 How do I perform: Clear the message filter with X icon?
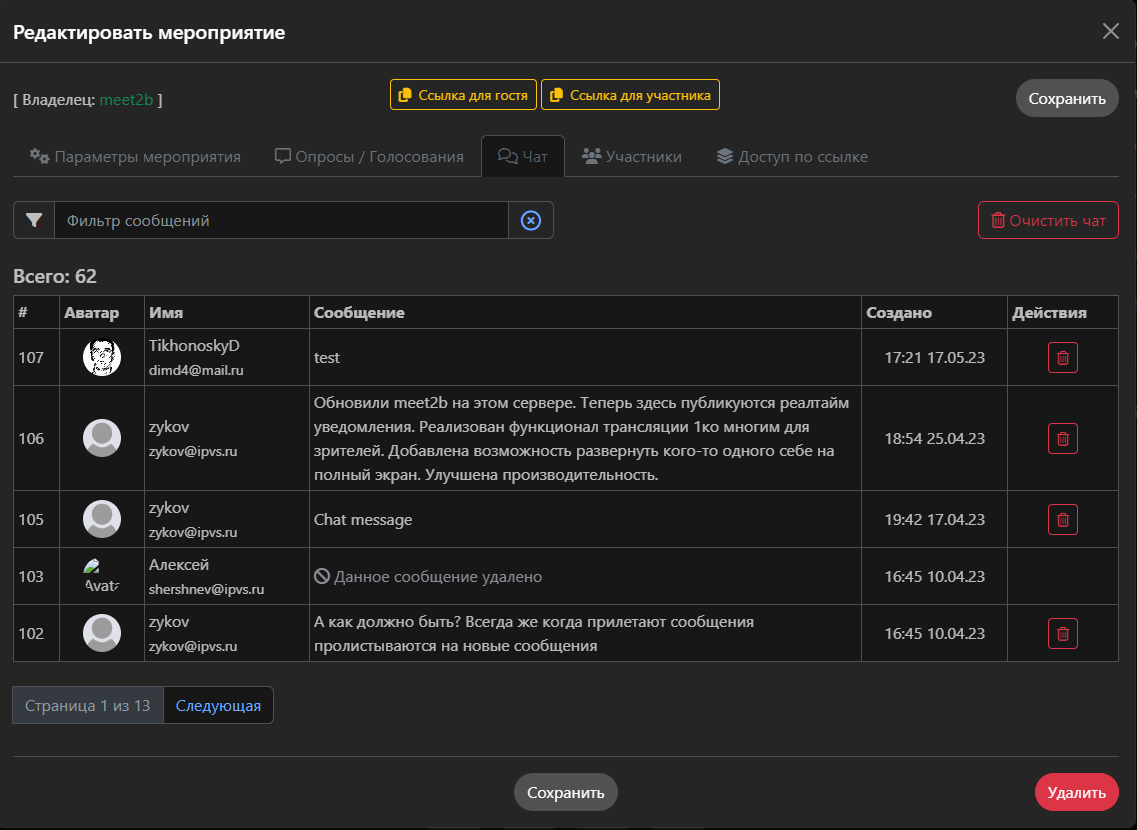tap(531, 220)
